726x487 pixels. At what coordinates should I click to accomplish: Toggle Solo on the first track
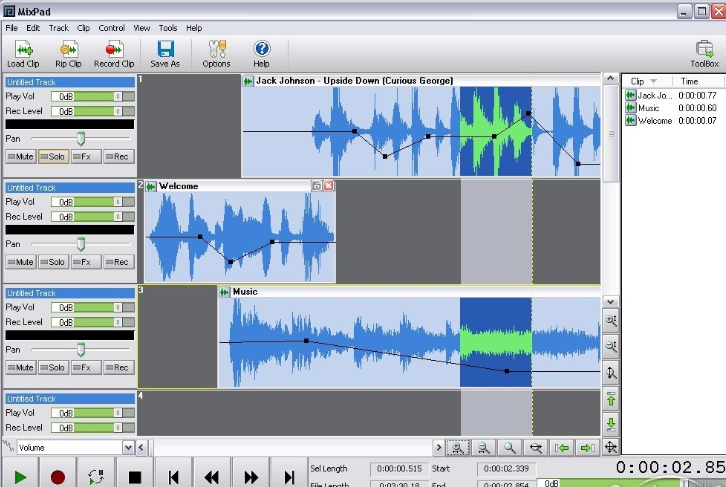click(53, 156)
